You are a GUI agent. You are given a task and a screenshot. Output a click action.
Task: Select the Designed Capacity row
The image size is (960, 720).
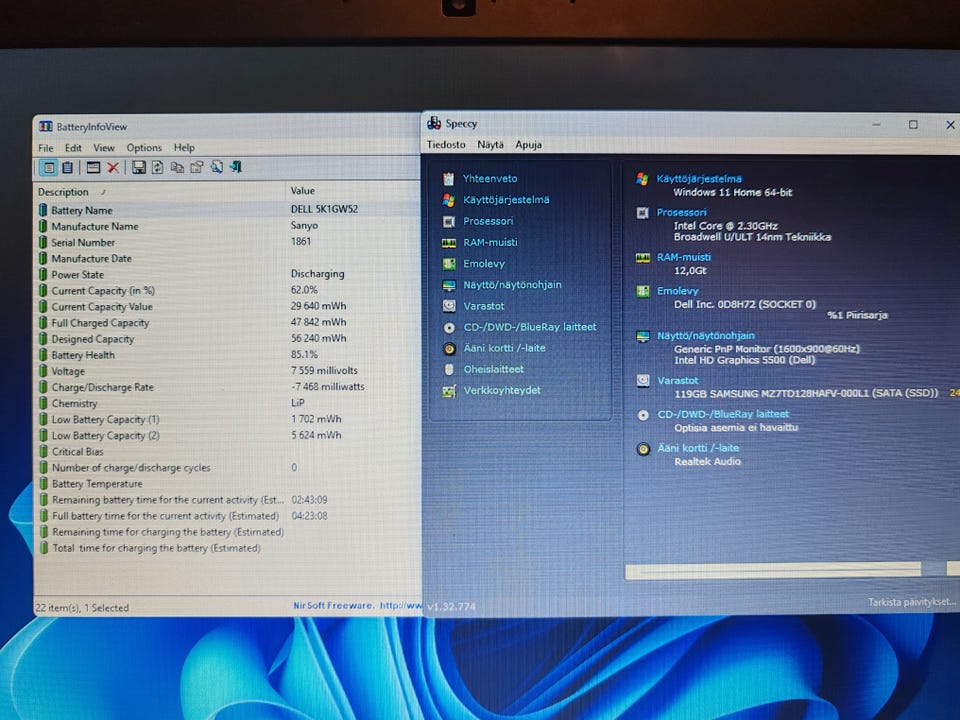(x=227, y=339)
